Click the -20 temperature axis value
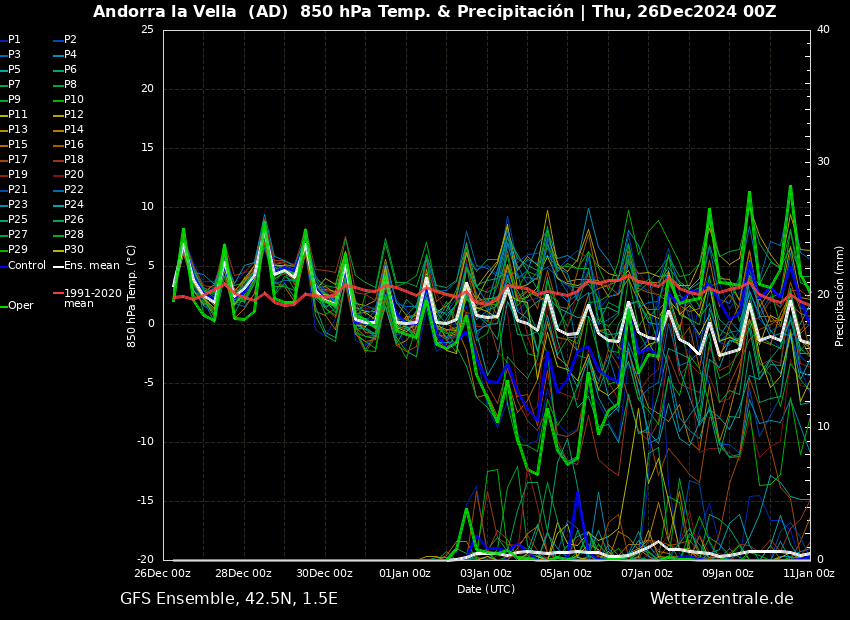The width and height of the screenshot is (850, 620). tap(145, 559)
